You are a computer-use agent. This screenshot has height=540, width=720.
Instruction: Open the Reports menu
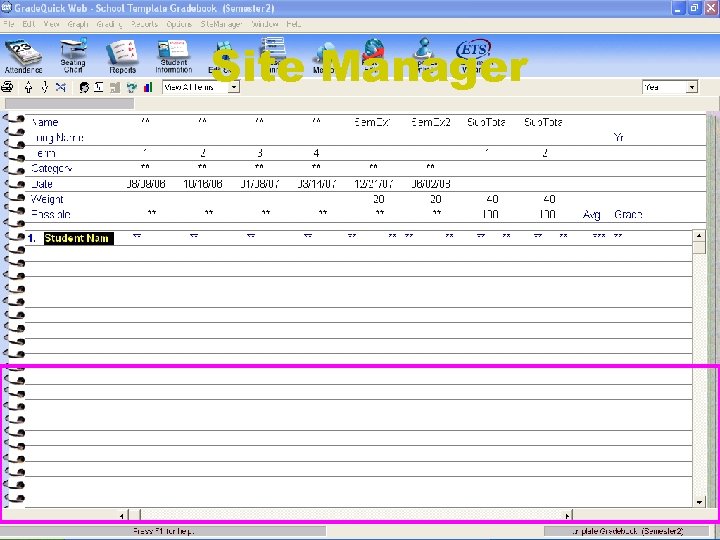[144, 24]
